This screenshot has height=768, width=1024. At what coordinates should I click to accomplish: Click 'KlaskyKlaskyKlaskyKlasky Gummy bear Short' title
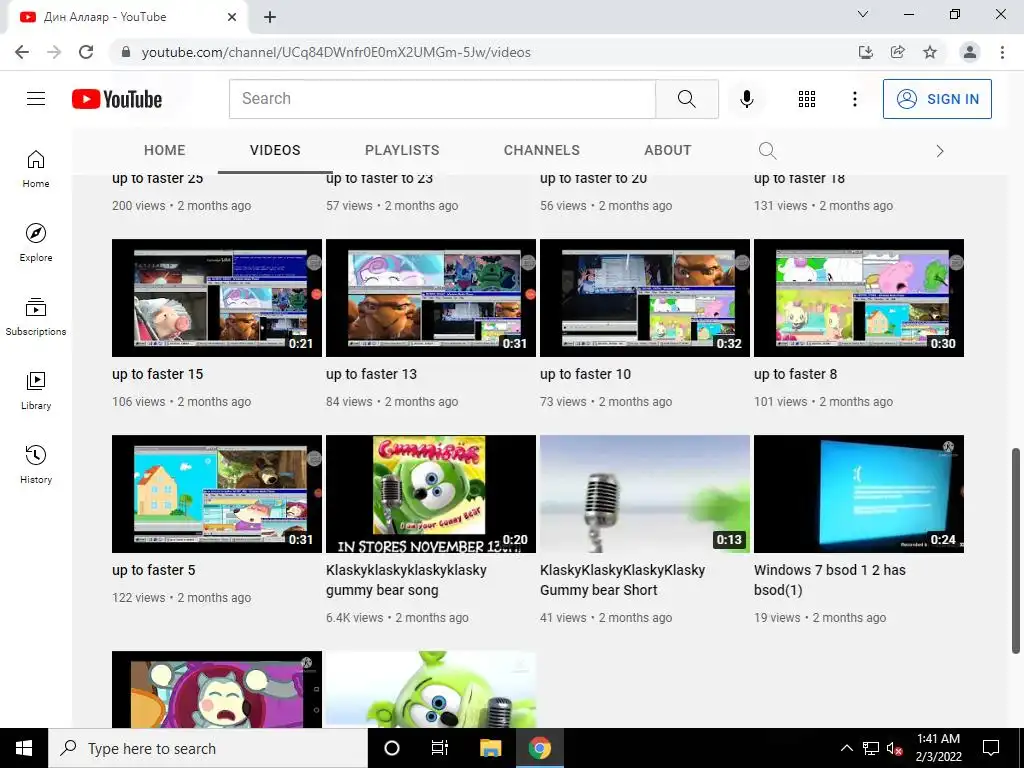622,580
